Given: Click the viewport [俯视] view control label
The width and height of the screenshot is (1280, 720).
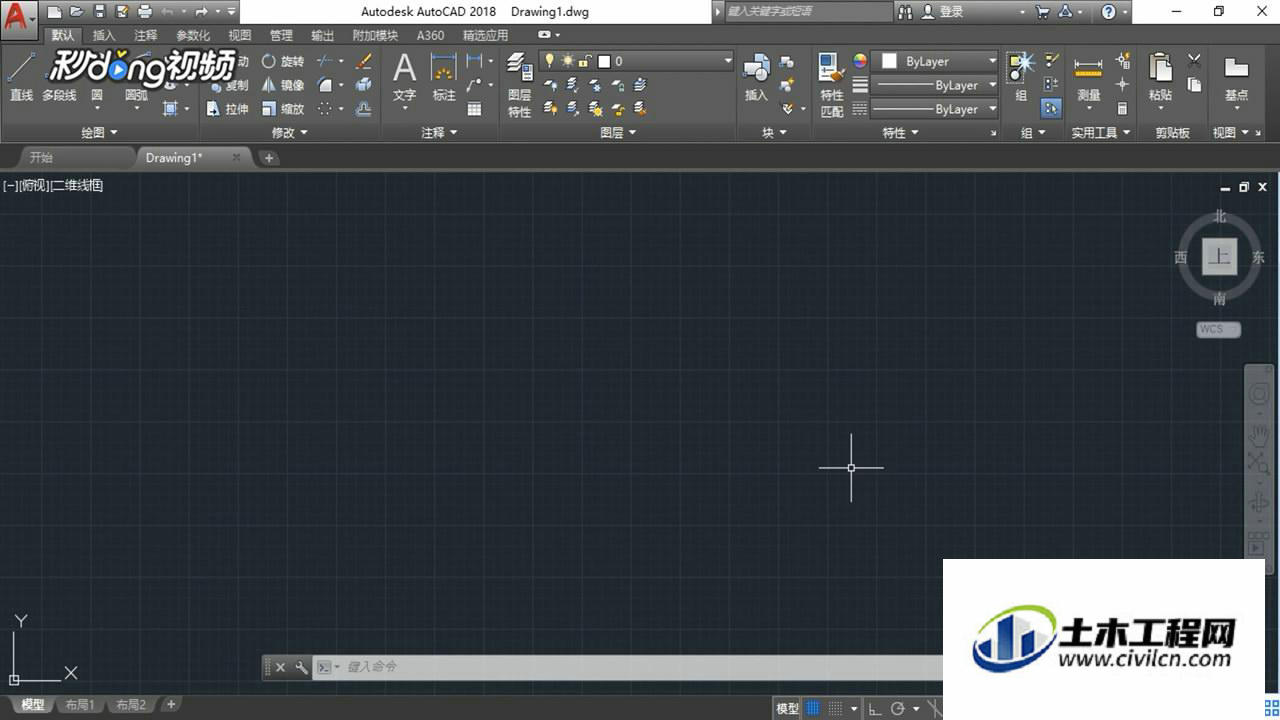Looking at the screenshot, I should (33, 185).
